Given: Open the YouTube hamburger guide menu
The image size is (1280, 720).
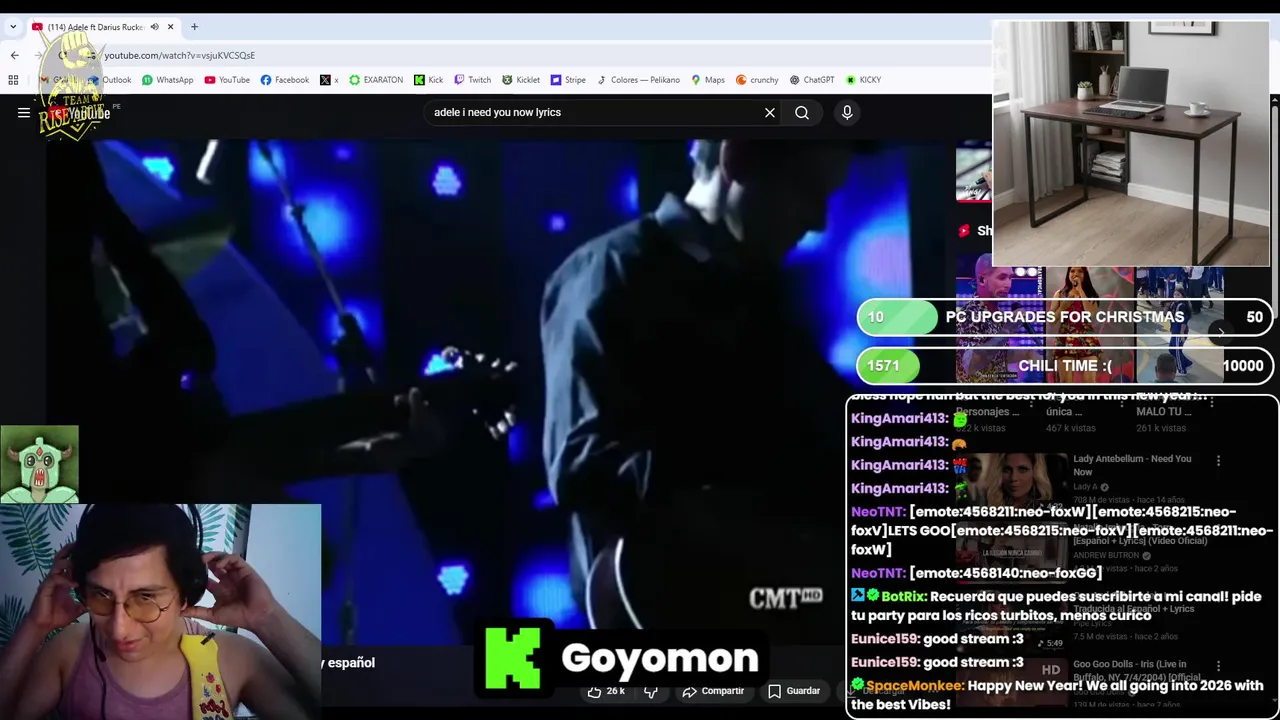Looking at the screenshot, I should (x=24, y=113).
